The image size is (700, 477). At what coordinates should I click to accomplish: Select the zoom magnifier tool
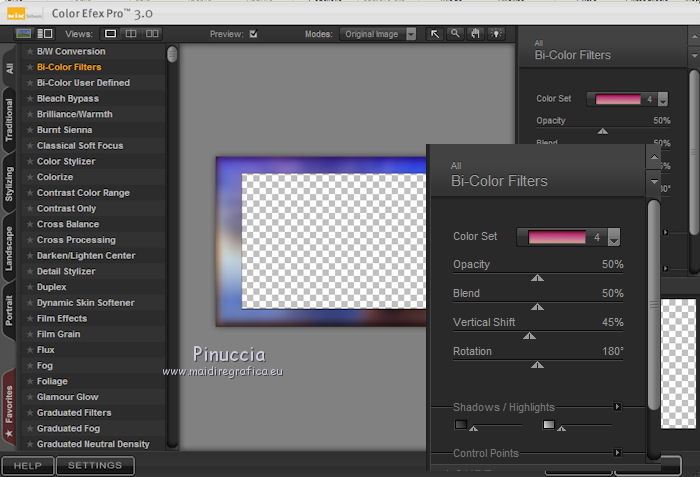(x=455, y=34)
